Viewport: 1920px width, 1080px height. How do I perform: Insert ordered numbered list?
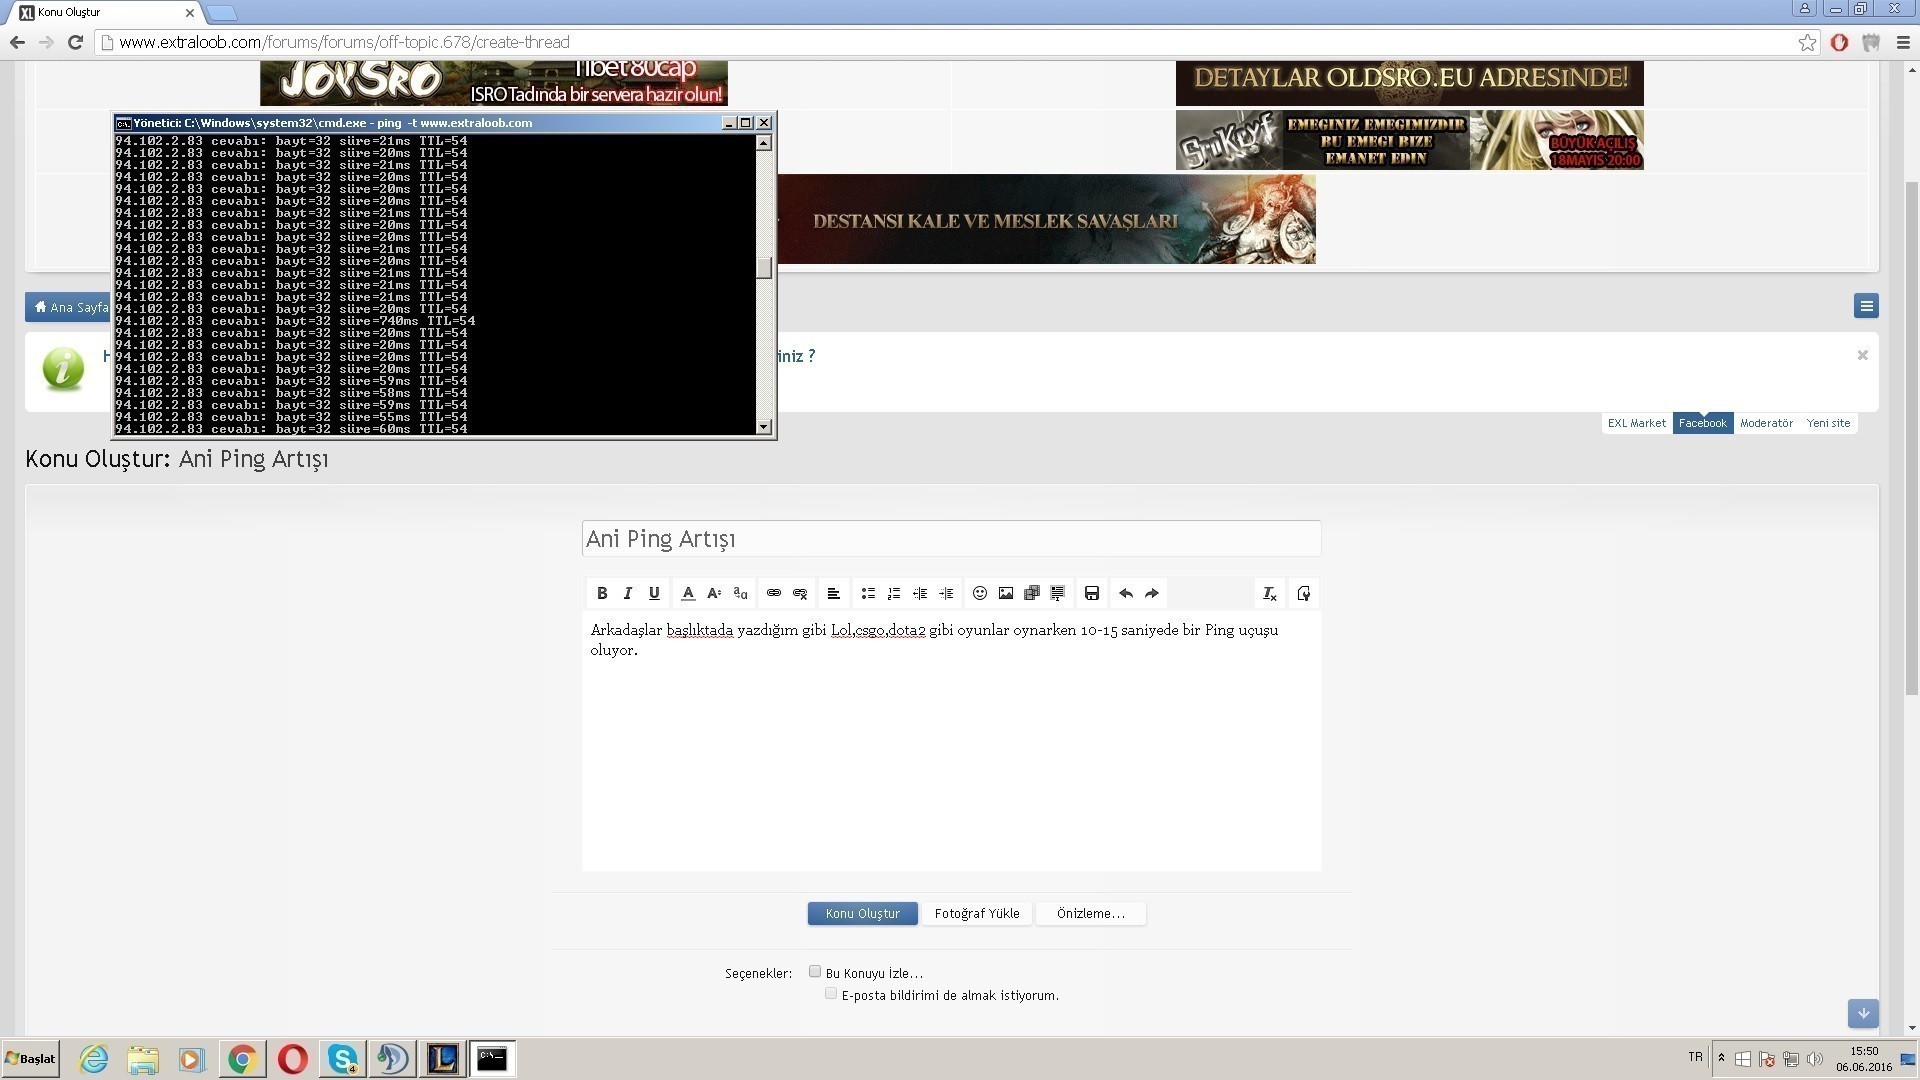[894, 593]
